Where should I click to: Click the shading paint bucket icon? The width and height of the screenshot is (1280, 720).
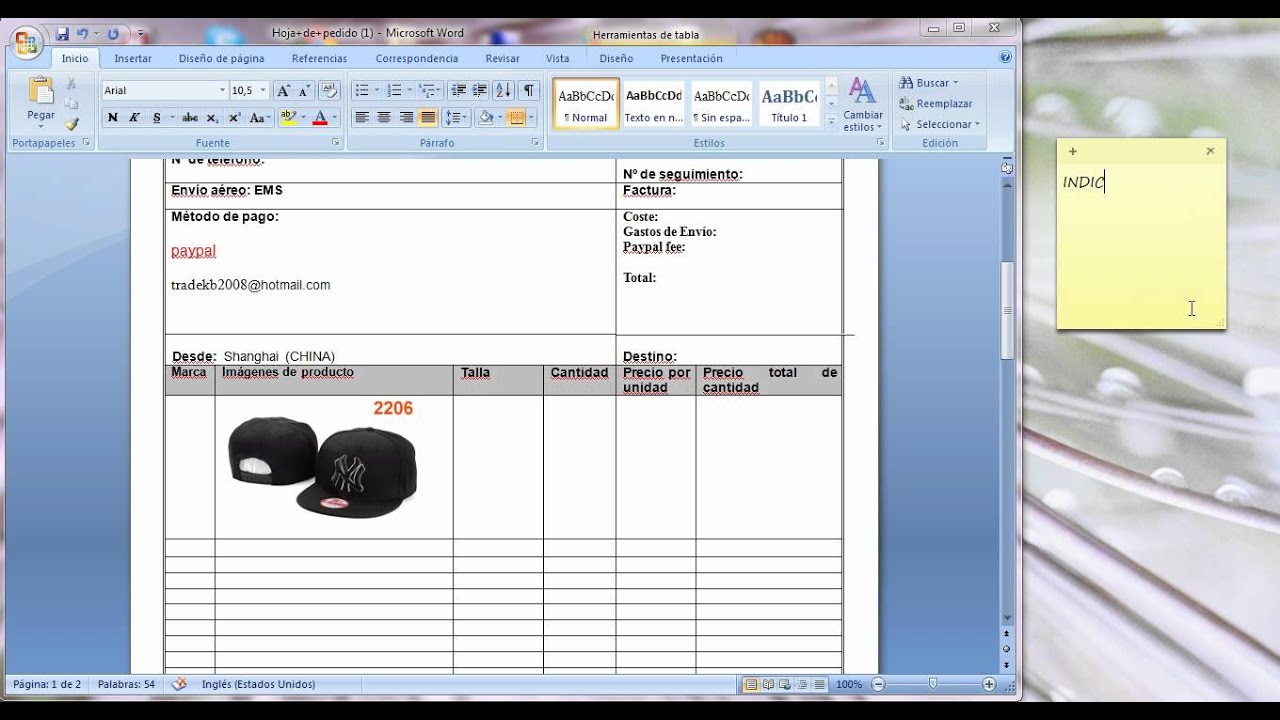(485, 117)
